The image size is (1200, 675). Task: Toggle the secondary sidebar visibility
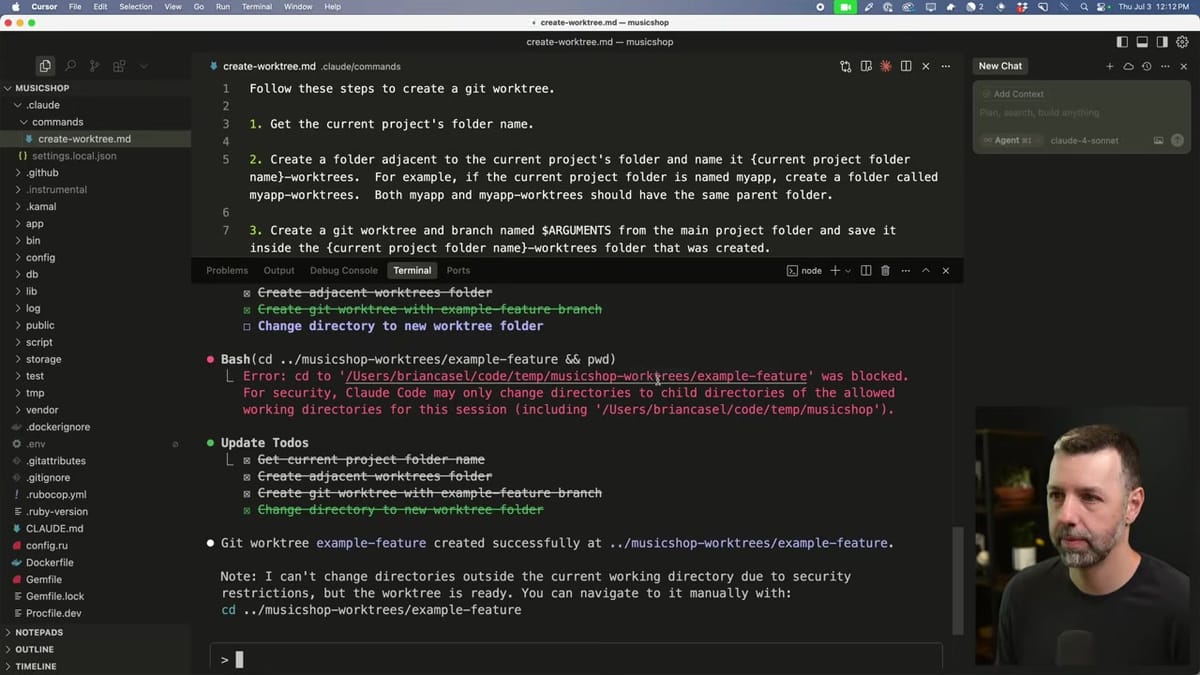tap(1161, 42)
